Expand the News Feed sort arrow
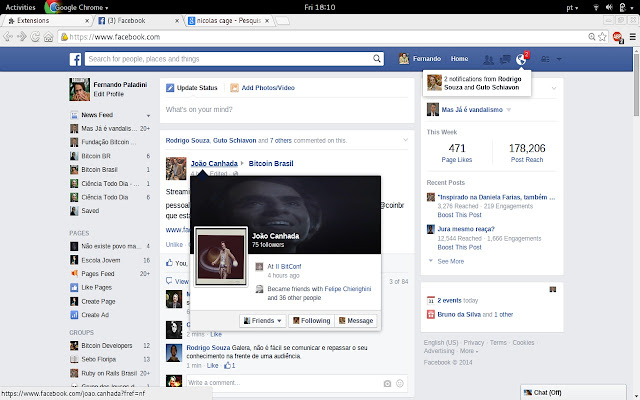 click(x=148, y=116)
